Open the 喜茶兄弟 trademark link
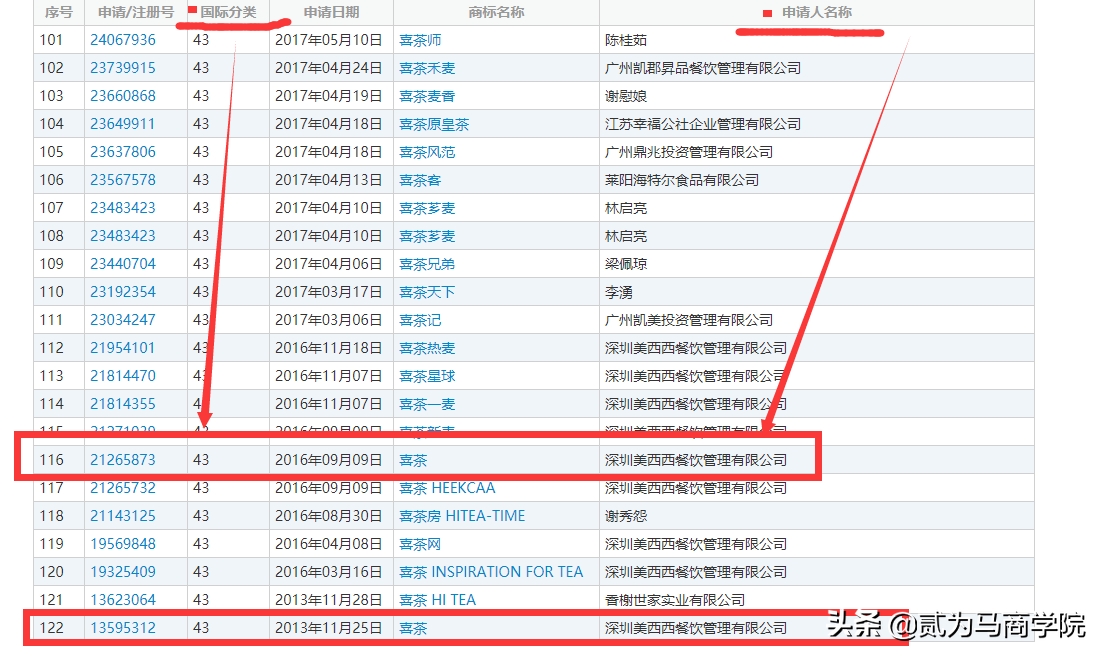The image size is (1105, 658). (x=427, y=264)
